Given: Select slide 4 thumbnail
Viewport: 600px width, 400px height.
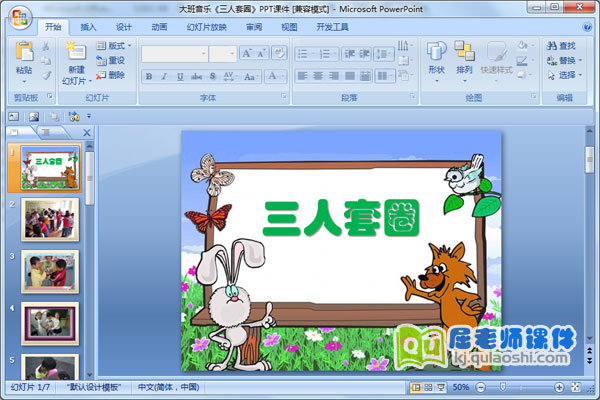Looking at the screenshot, I should click(x=50, y=323).
